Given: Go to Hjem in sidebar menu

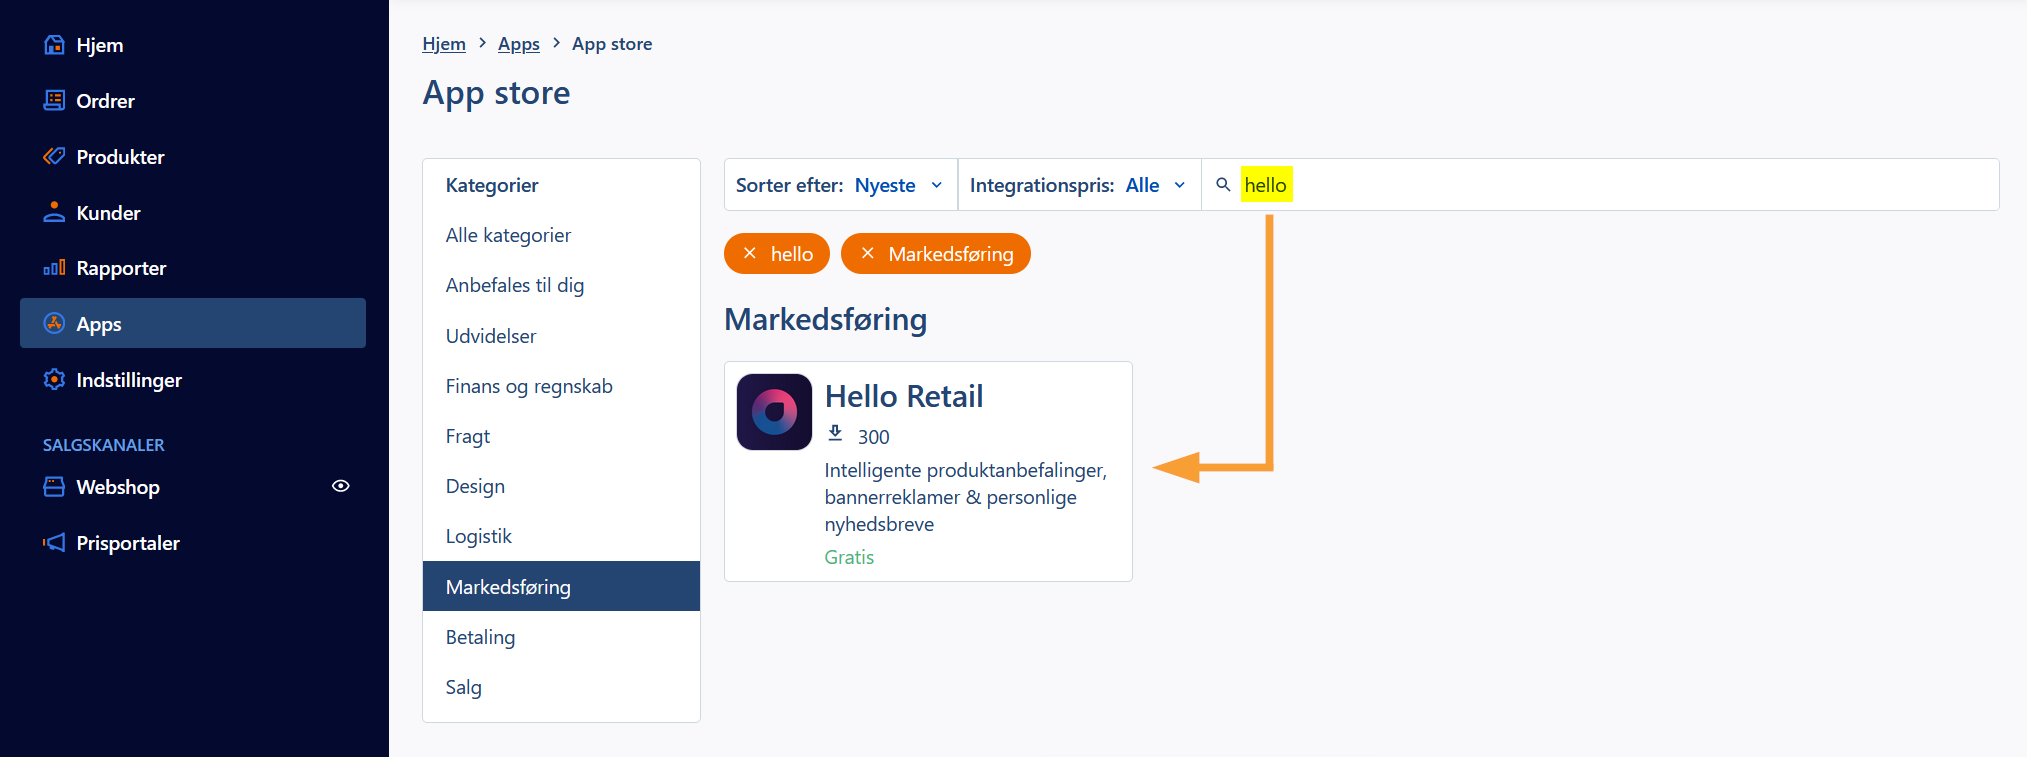Looking at the screenshot, I should coord(193,45).
